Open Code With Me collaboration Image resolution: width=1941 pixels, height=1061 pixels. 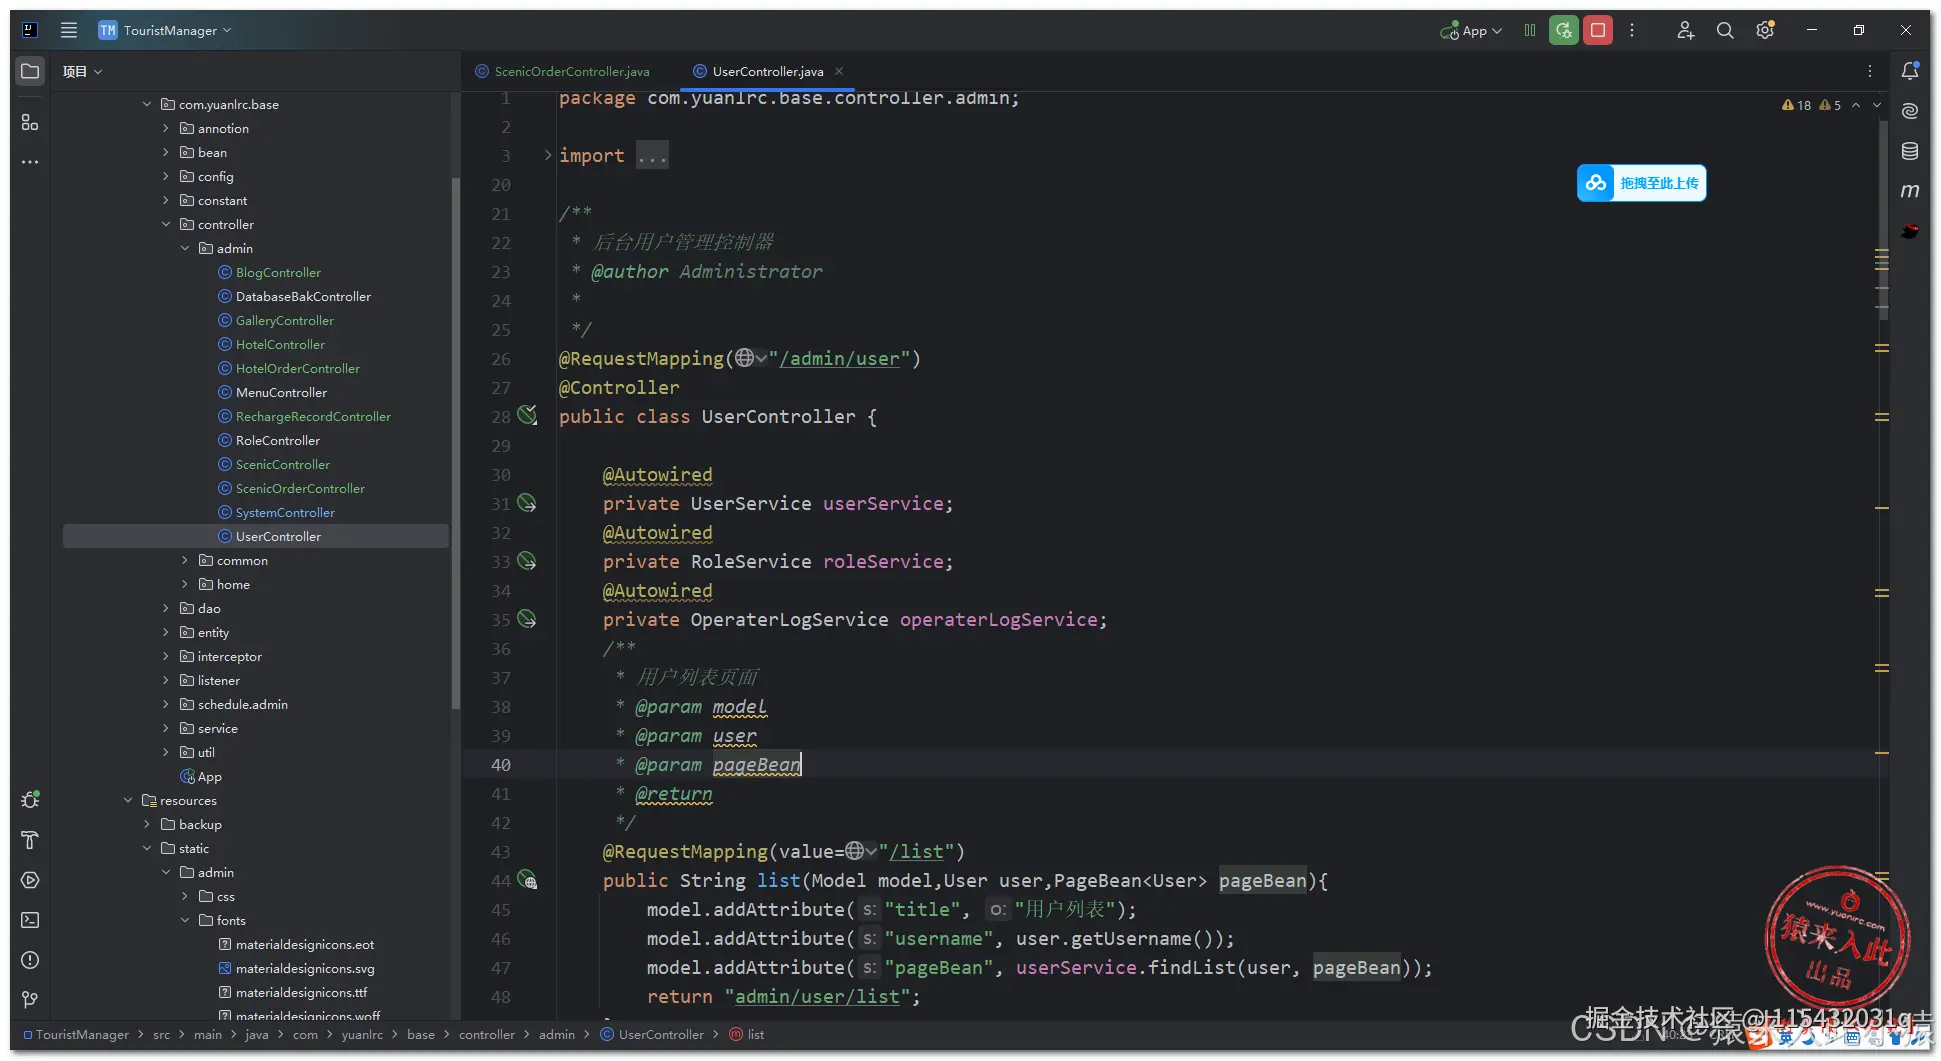pos(1685,30)
